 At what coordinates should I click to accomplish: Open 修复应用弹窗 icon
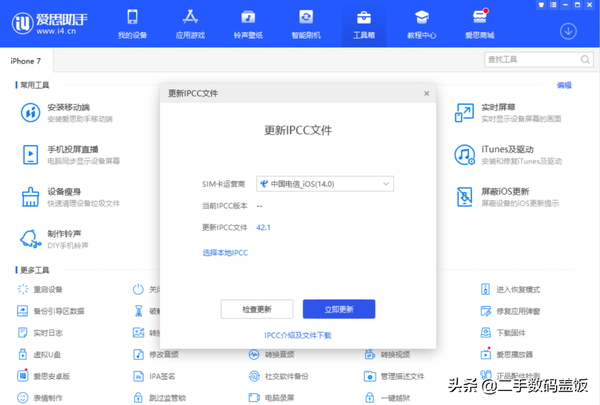point(485,311)
